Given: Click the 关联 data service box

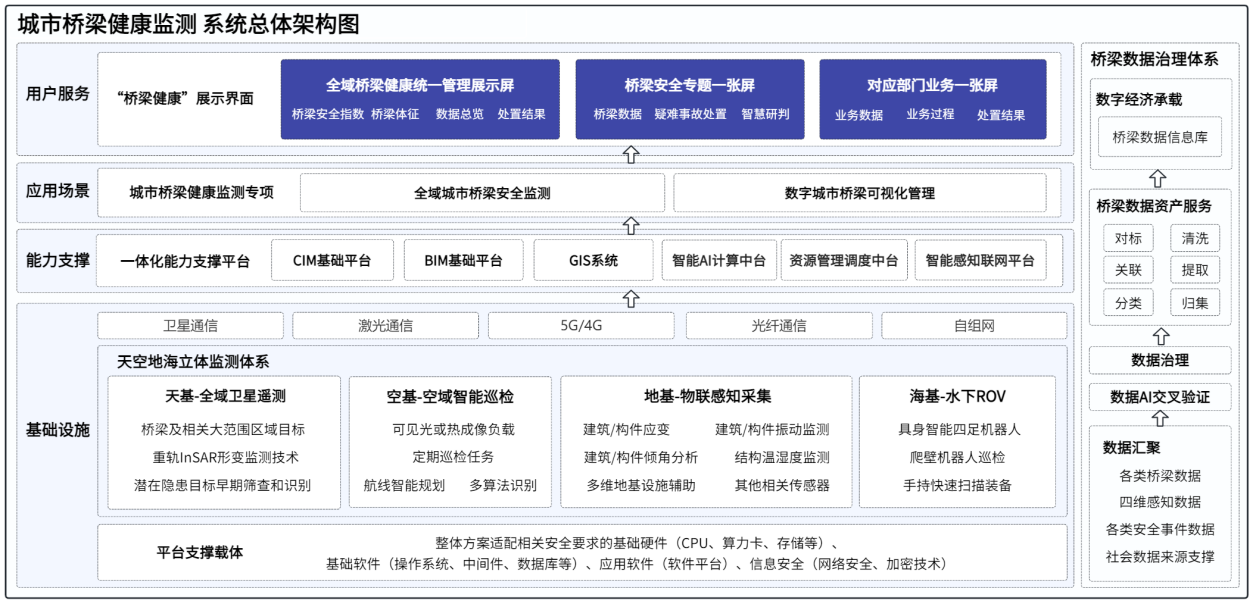Looking at the screenshot, I should 1128,270.
